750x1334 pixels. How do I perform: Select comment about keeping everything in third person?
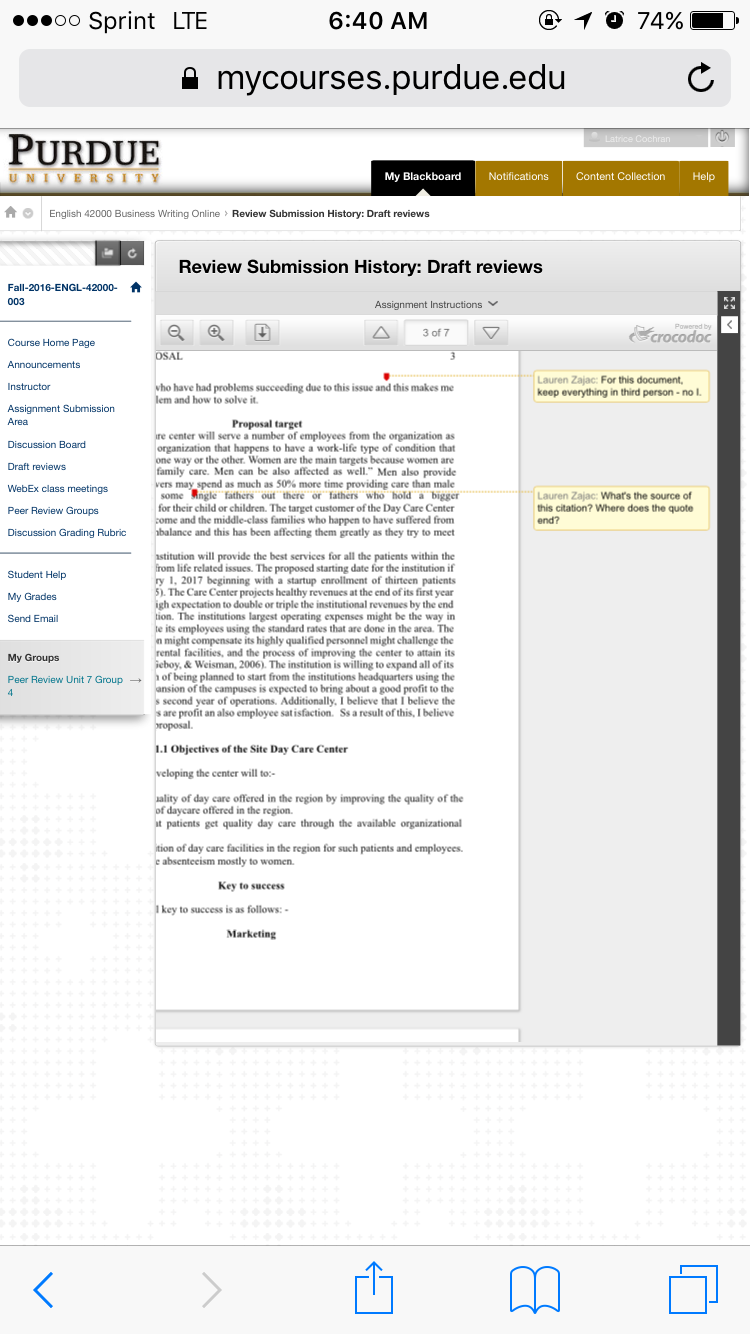point(621,386)
